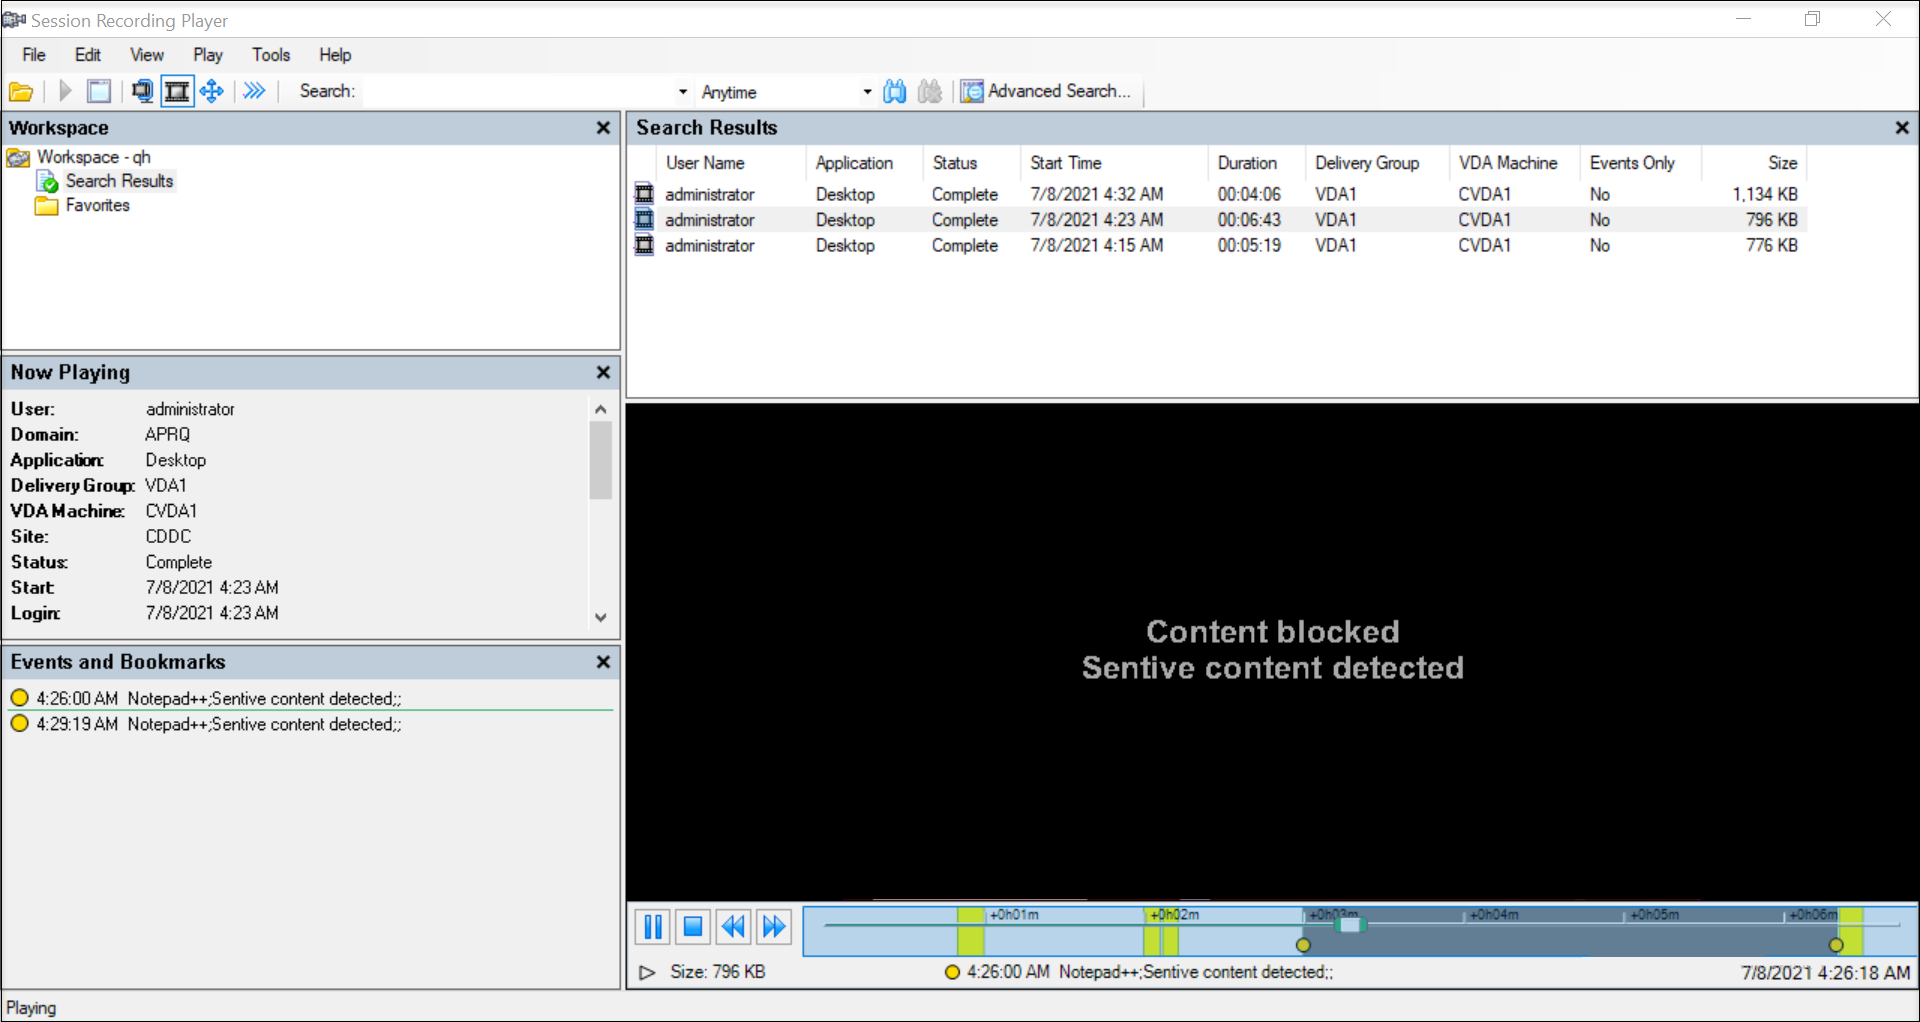This screenshot has height=1022, width=1920.
Task: Select the Play icon in the toolbar
Action: coord(63,91)
